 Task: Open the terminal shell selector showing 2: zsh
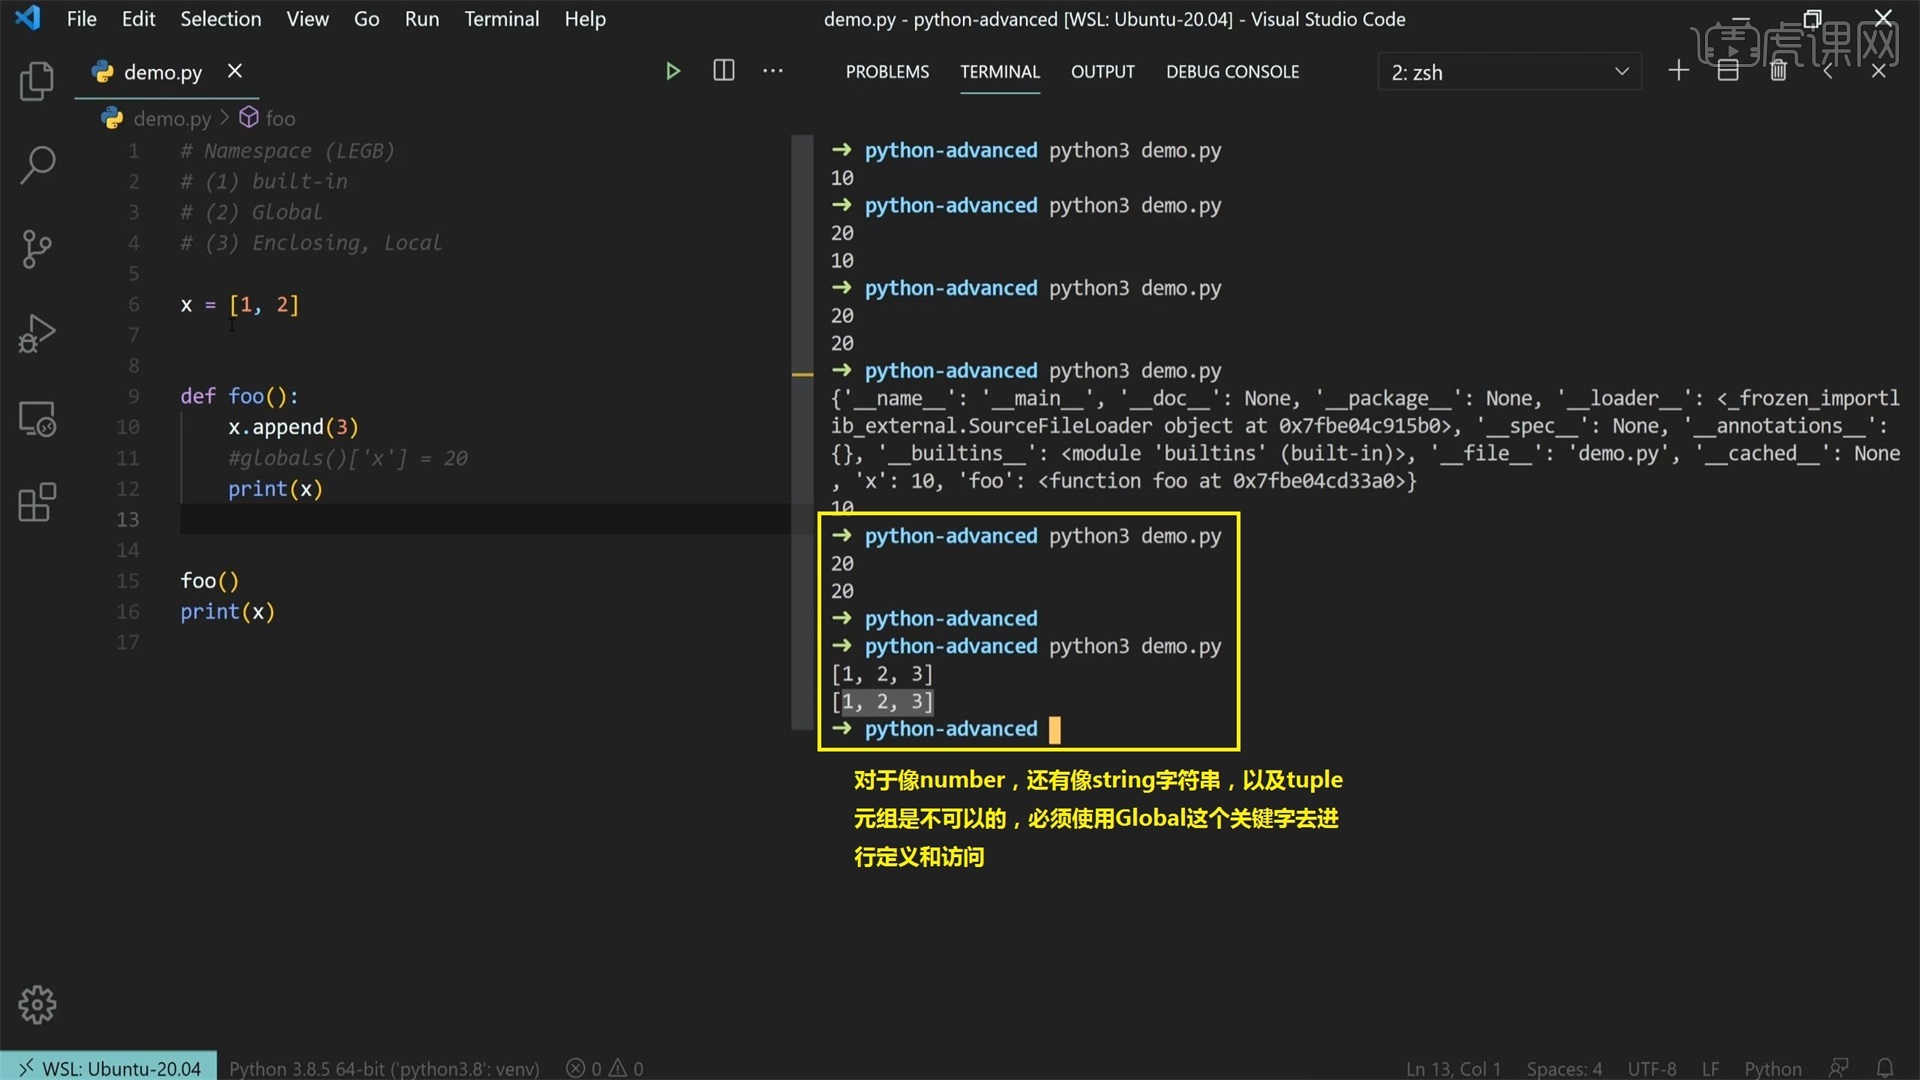(1510, 71)
